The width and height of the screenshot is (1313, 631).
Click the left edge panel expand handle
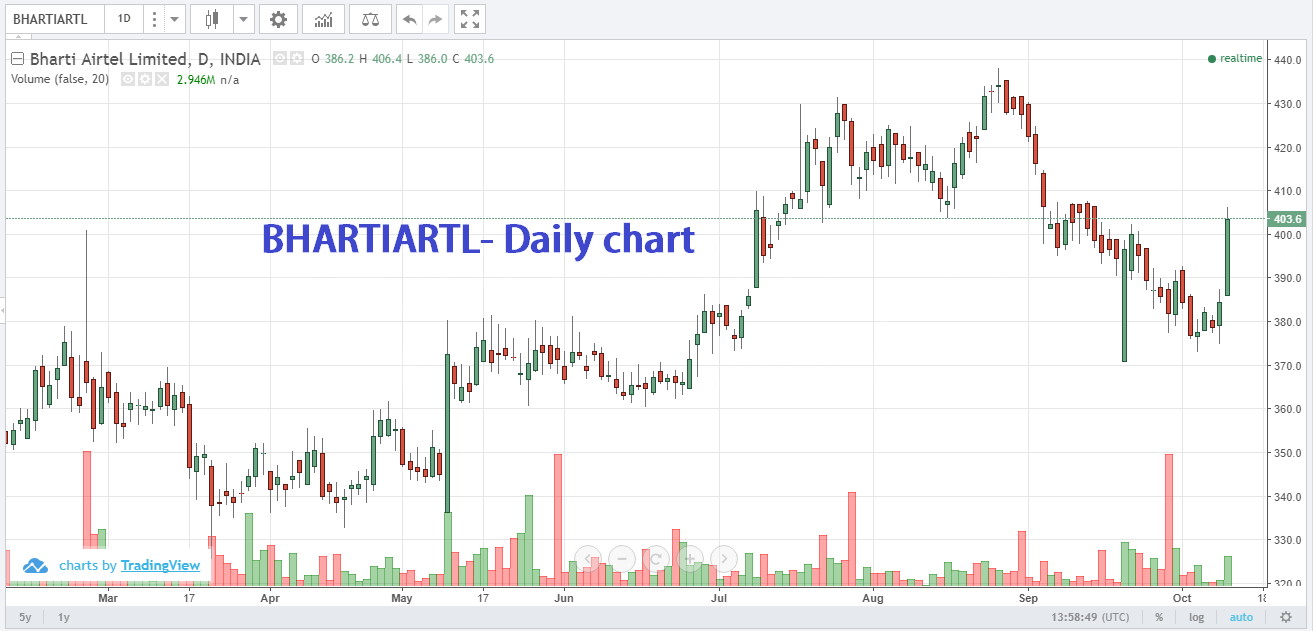tap(3, 312)
